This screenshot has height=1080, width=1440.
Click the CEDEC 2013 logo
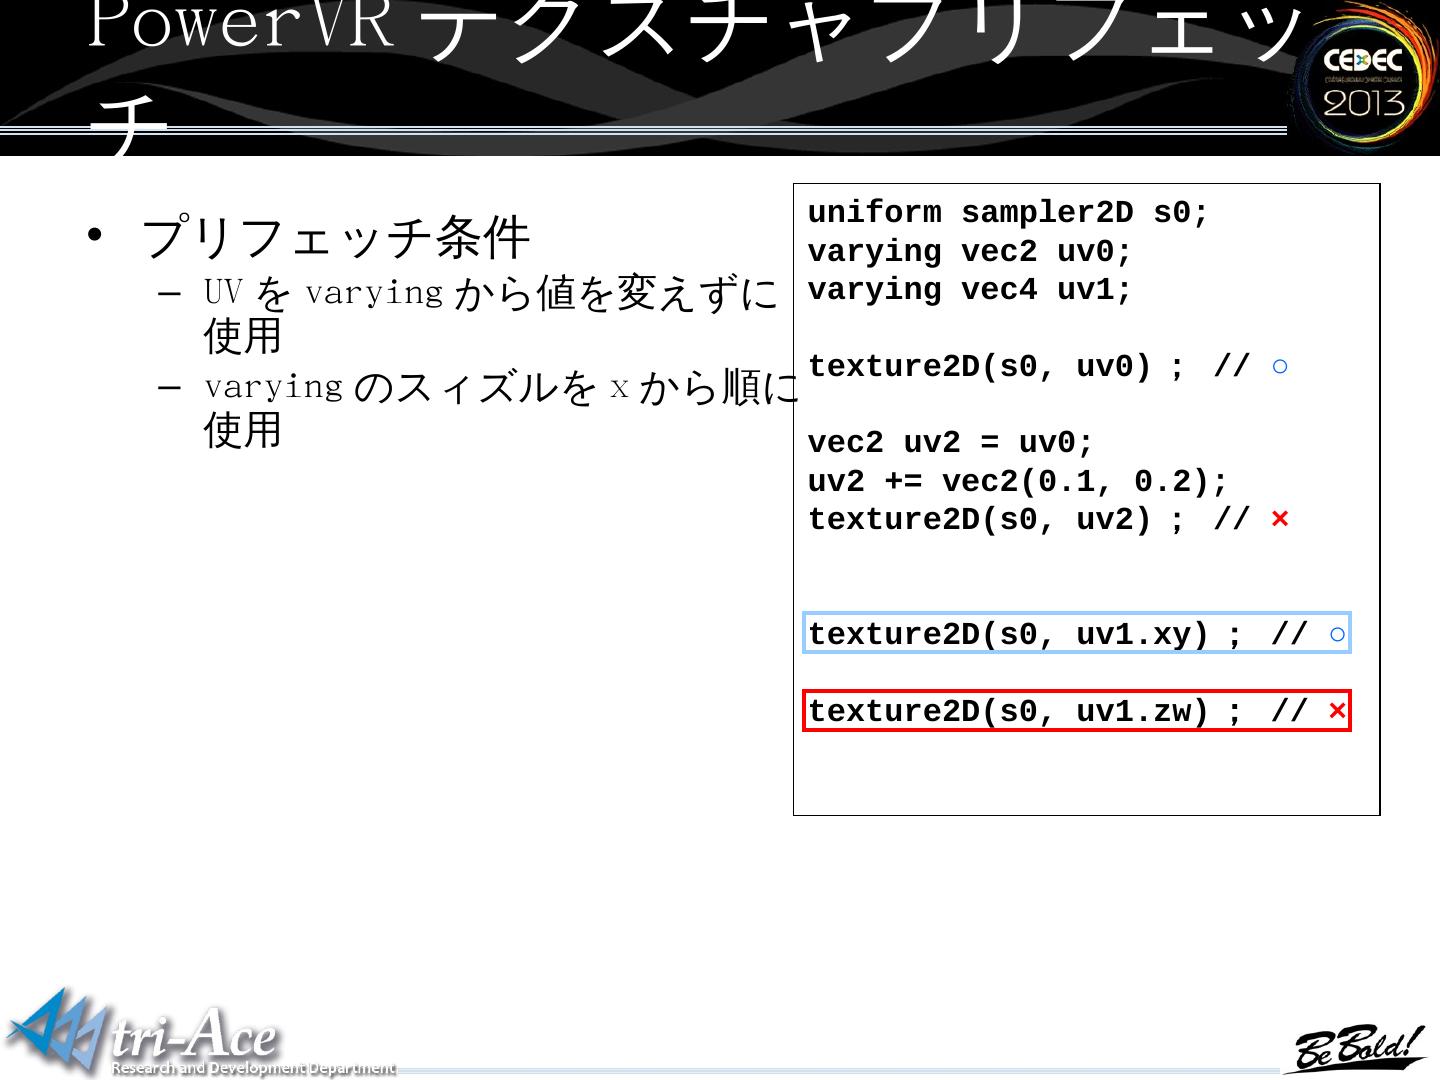1363,78
